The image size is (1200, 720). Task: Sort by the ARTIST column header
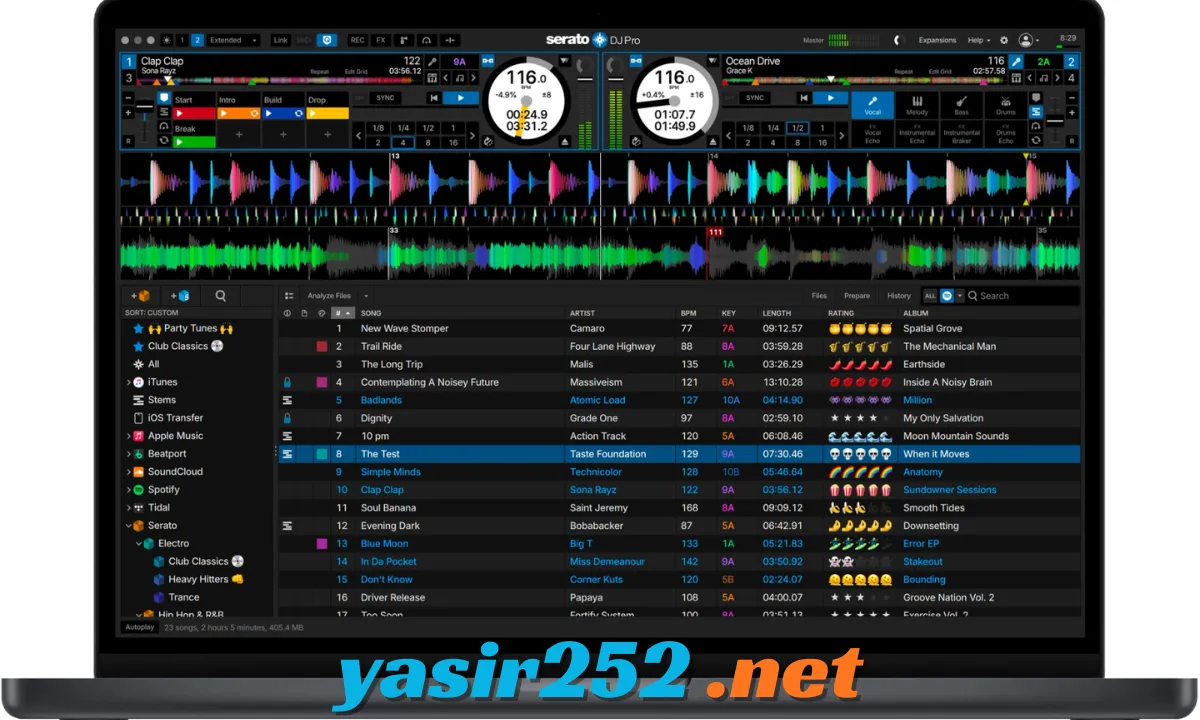pos(582,313)
